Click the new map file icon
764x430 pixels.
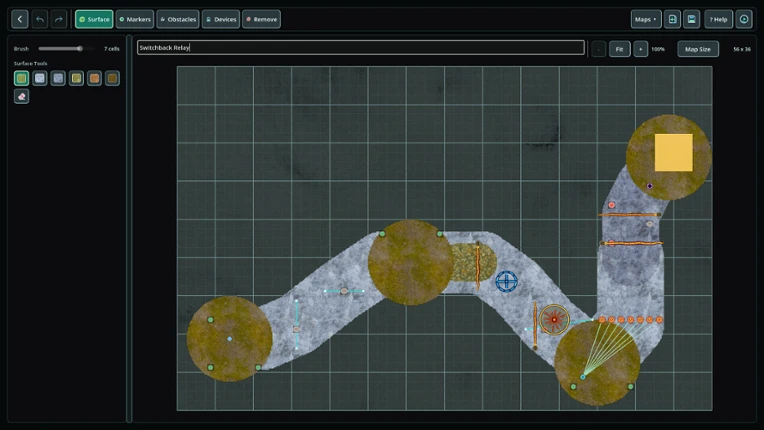pyautogui.click(x=672, y=19)
